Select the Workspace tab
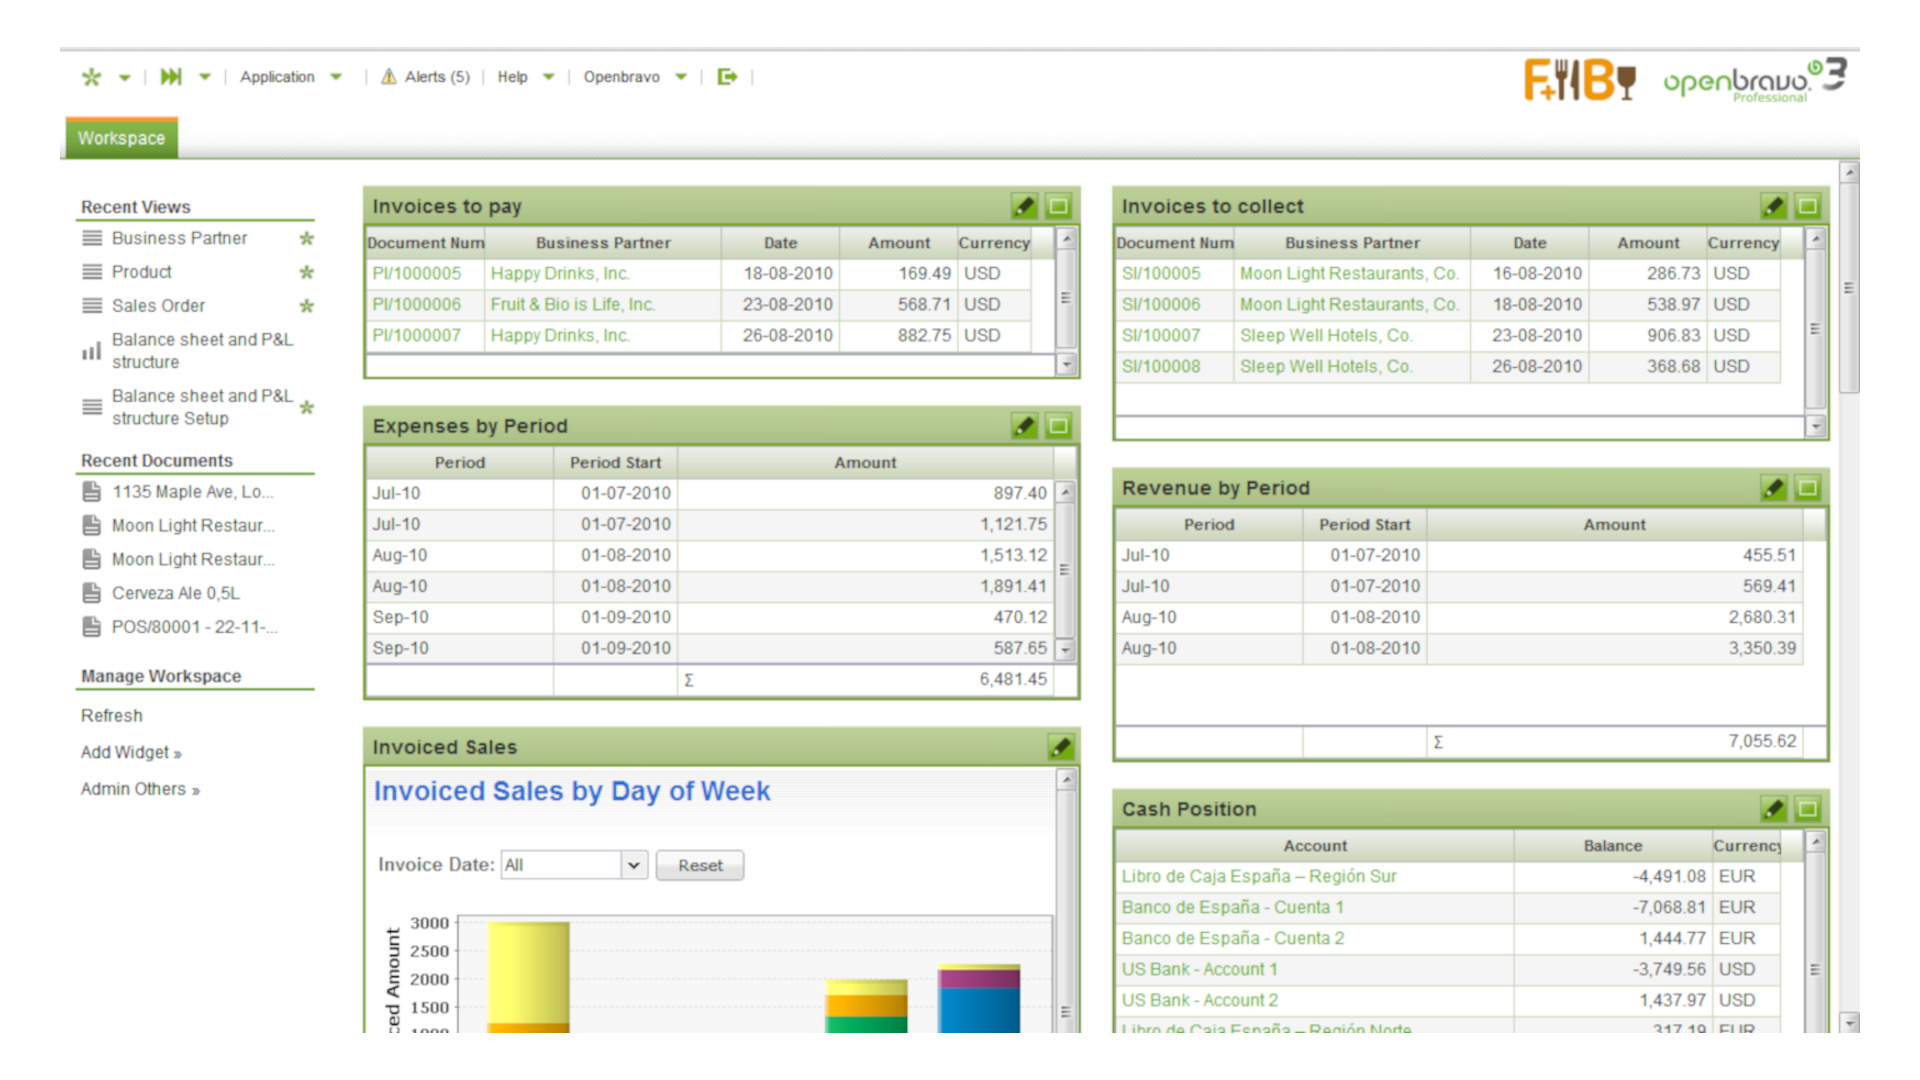 point(121,138)
